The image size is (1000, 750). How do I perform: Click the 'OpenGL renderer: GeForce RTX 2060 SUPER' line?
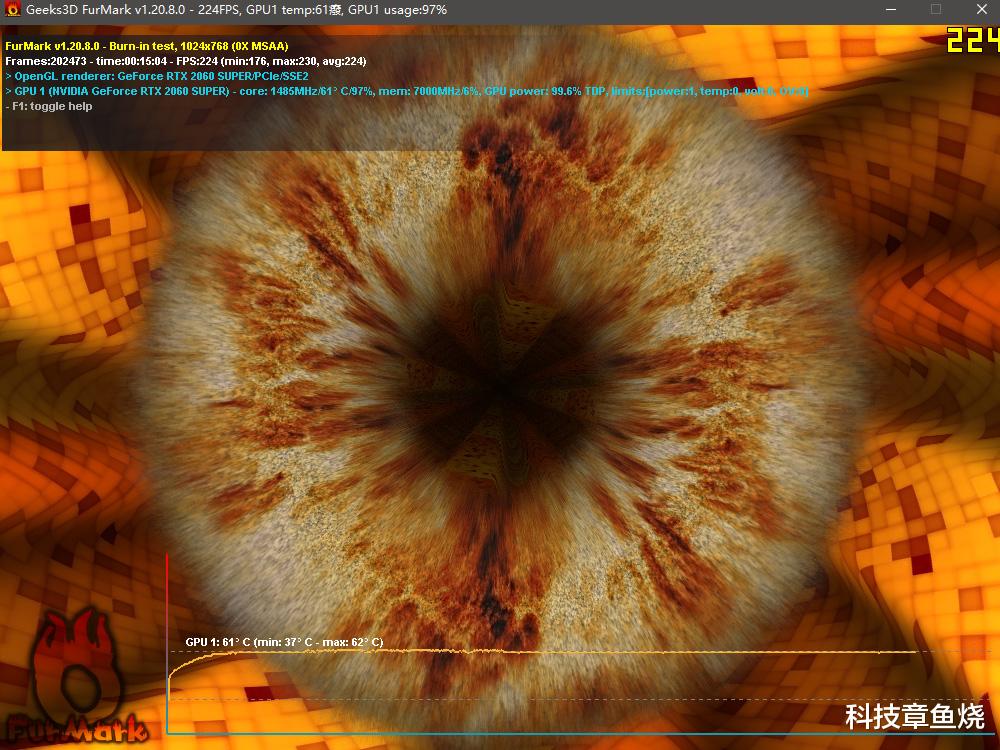[157, 76]
